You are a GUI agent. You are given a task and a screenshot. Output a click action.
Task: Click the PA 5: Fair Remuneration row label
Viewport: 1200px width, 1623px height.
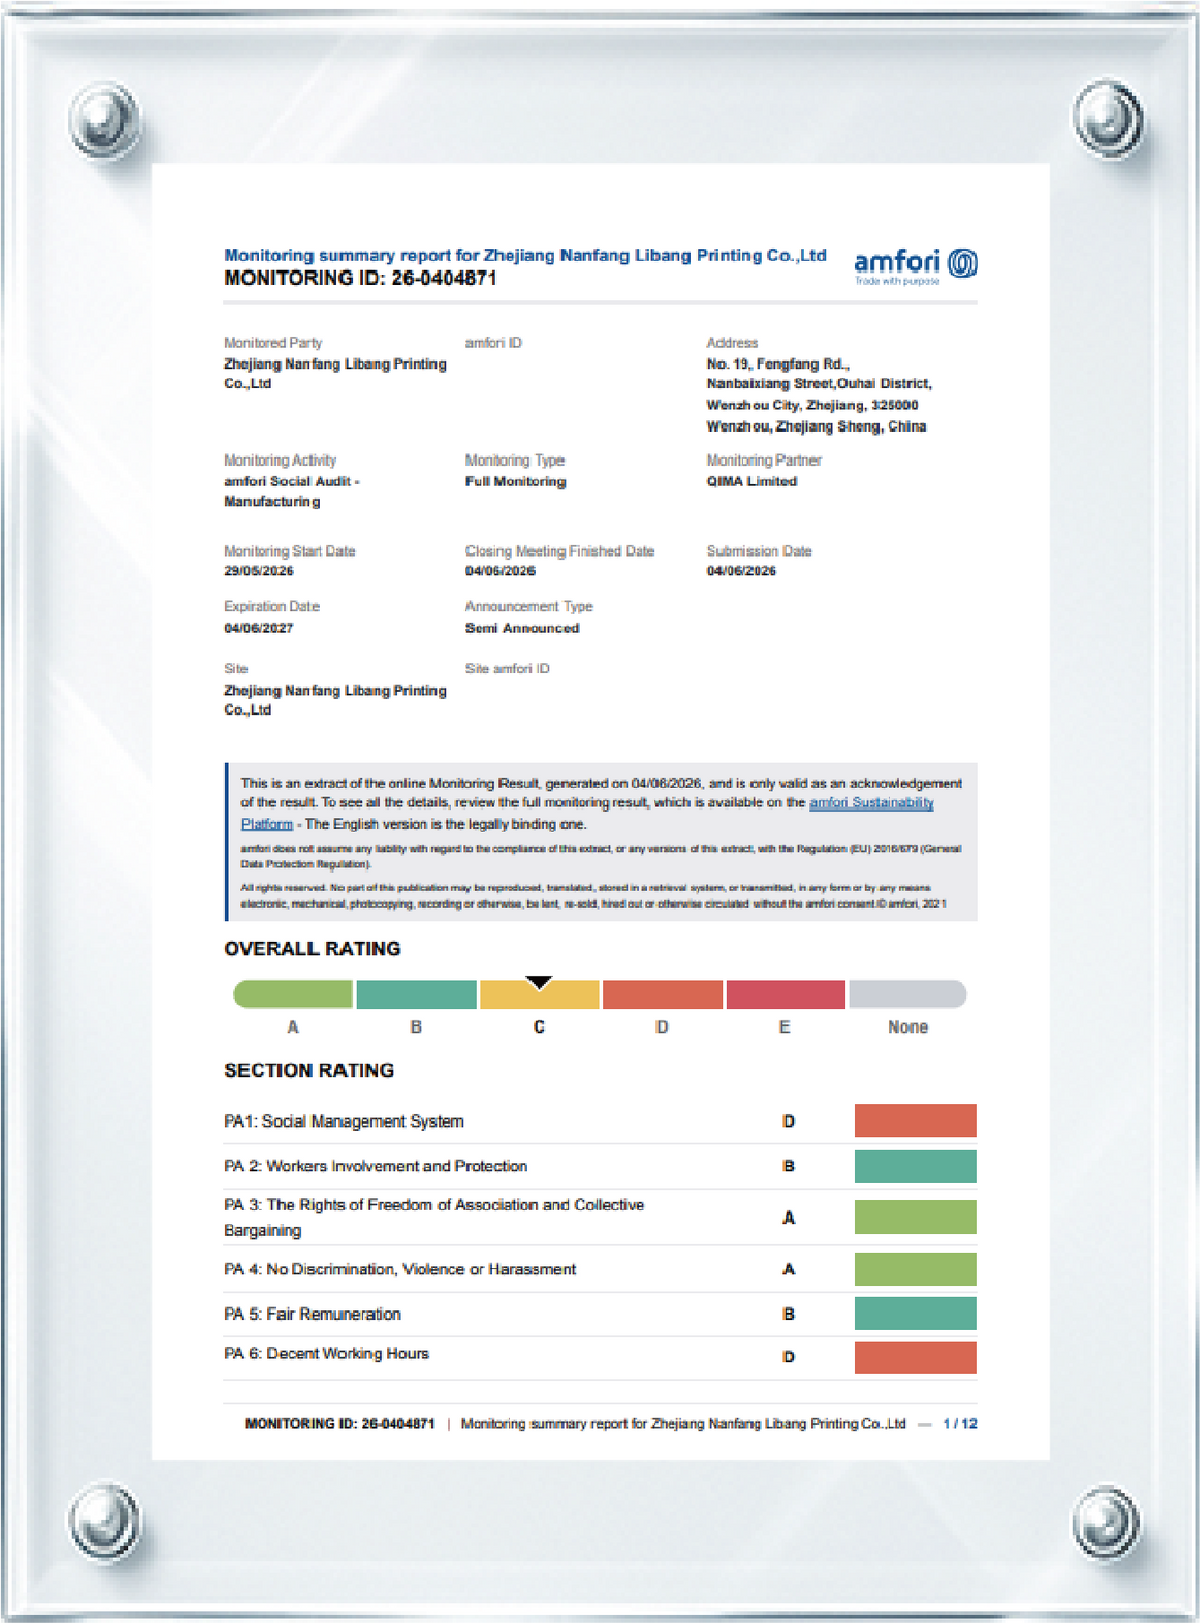point(312,1314)
